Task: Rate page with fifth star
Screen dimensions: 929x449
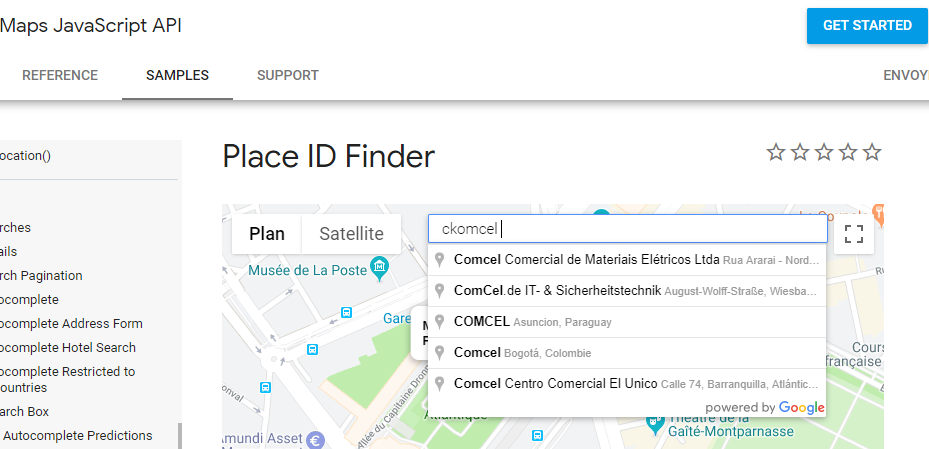Action: pyautogui.click(x=872, y=153)
